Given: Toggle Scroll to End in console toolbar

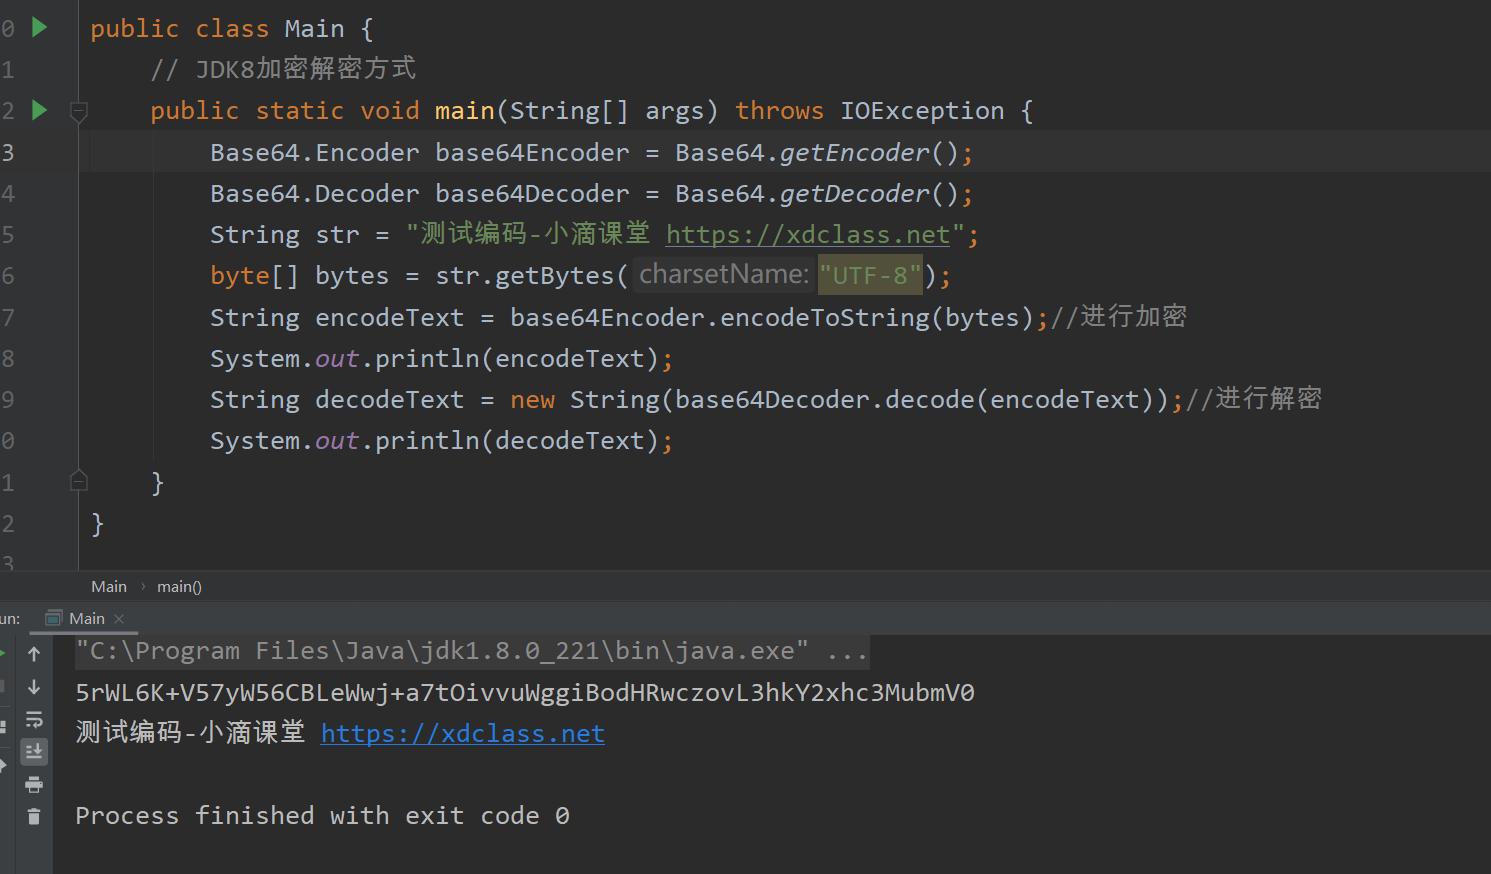Looking at the screenshot, I should pos(34,751).
